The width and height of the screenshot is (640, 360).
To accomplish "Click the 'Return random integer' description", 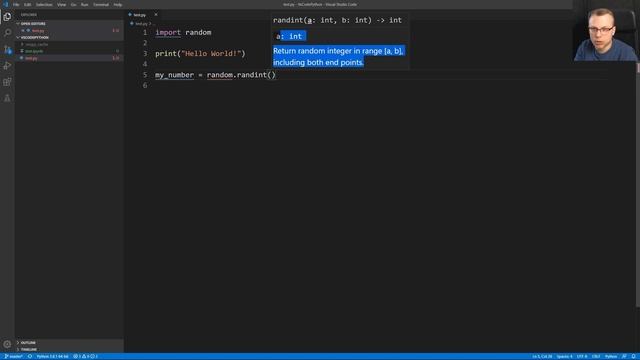I will [339, 56].
